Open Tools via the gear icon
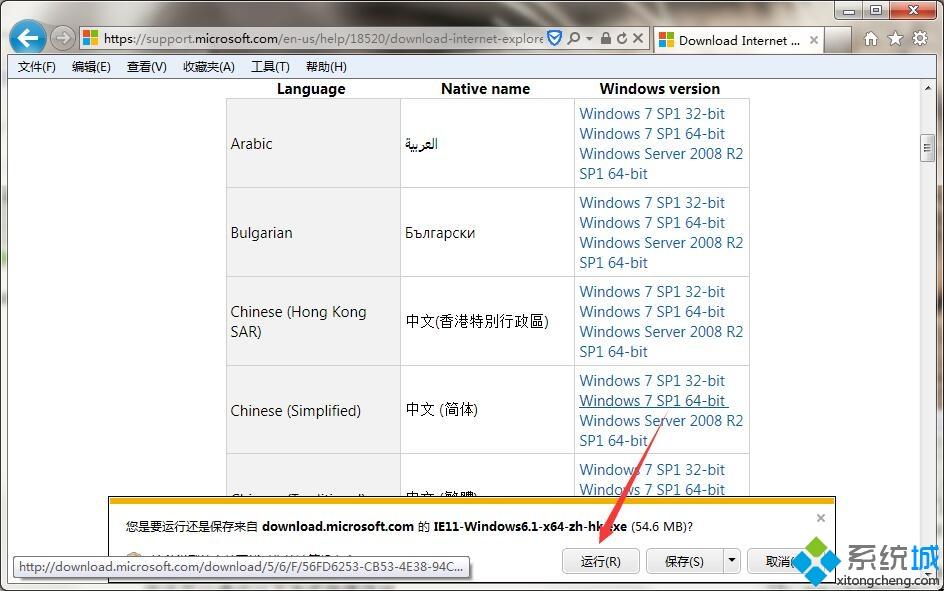 [x=920, y=38]
